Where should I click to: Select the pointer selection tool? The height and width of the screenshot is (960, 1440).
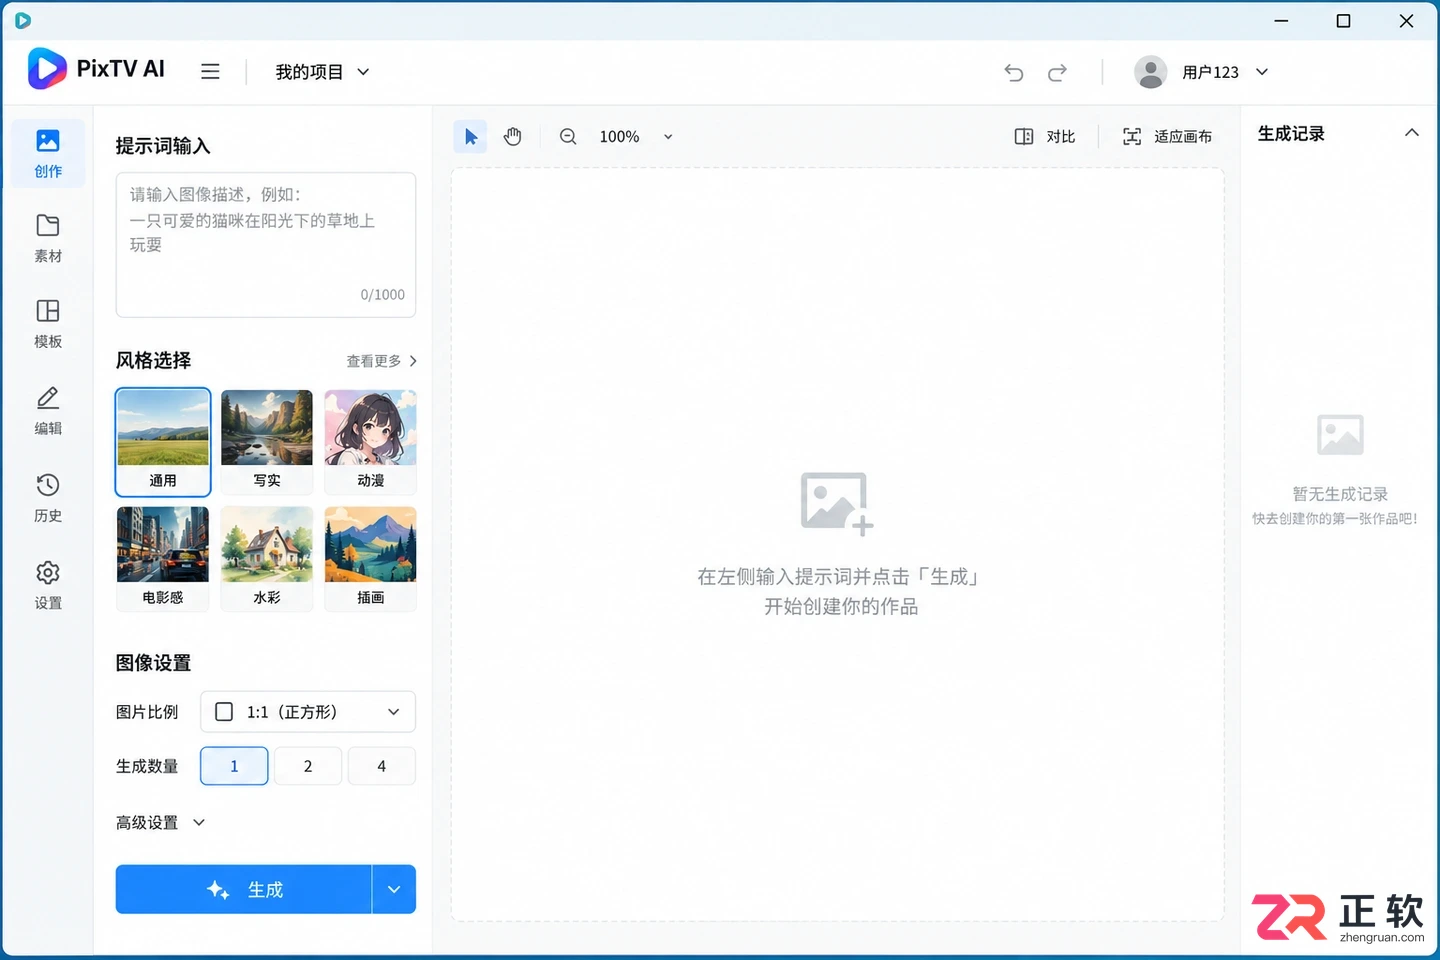(x=471, y=136)
